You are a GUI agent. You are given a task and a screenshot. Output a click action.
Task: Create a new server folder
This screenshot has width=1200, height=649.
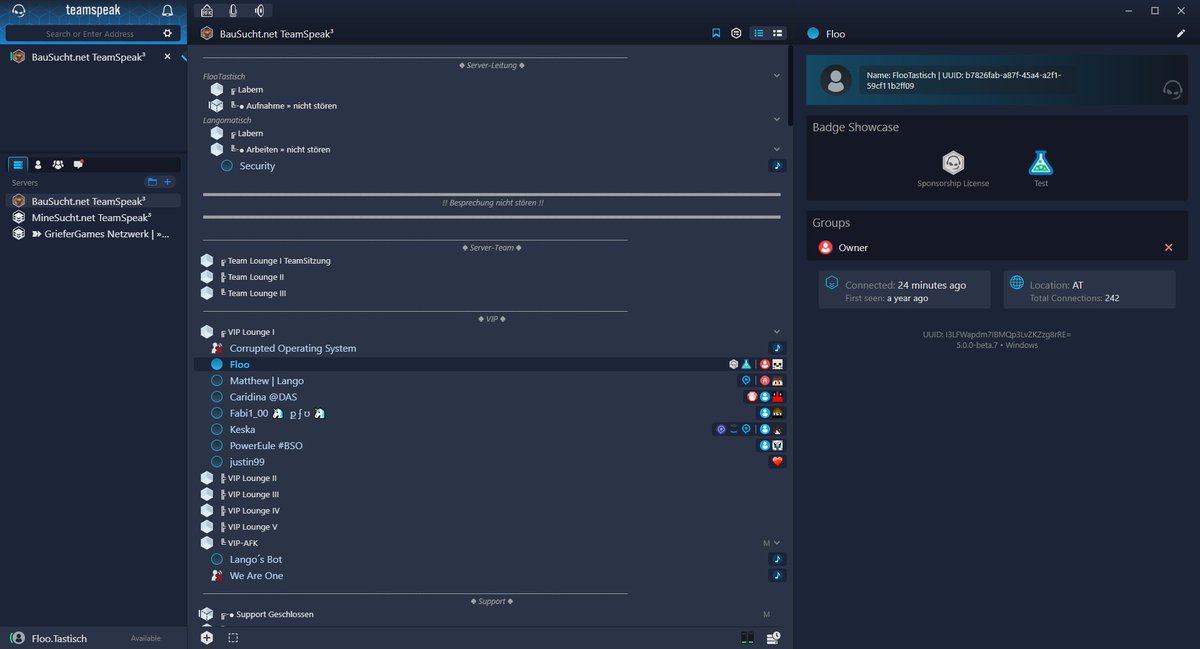(152, 182)
